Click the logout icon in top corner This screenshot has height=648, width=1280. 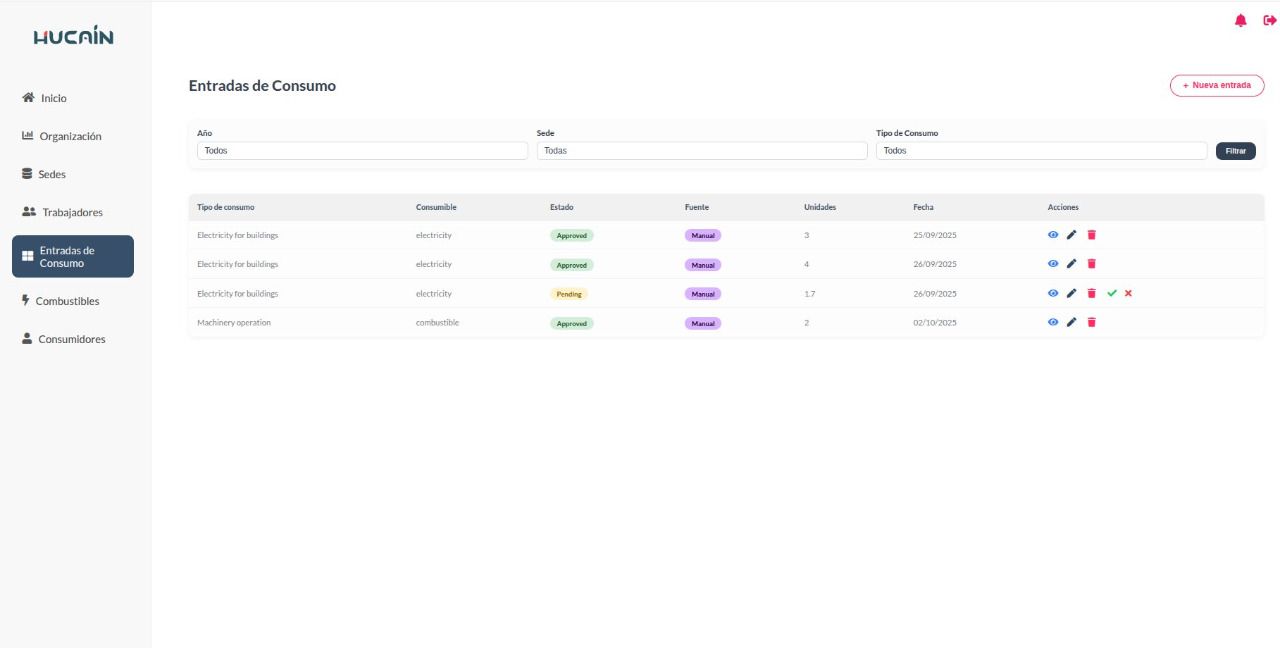click(x=1269, y=21)
